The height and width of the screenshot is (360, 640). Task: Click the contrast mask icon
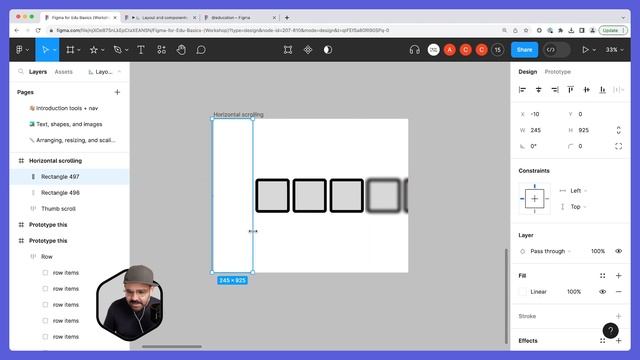pyautogui.click(x=328, y=50)
